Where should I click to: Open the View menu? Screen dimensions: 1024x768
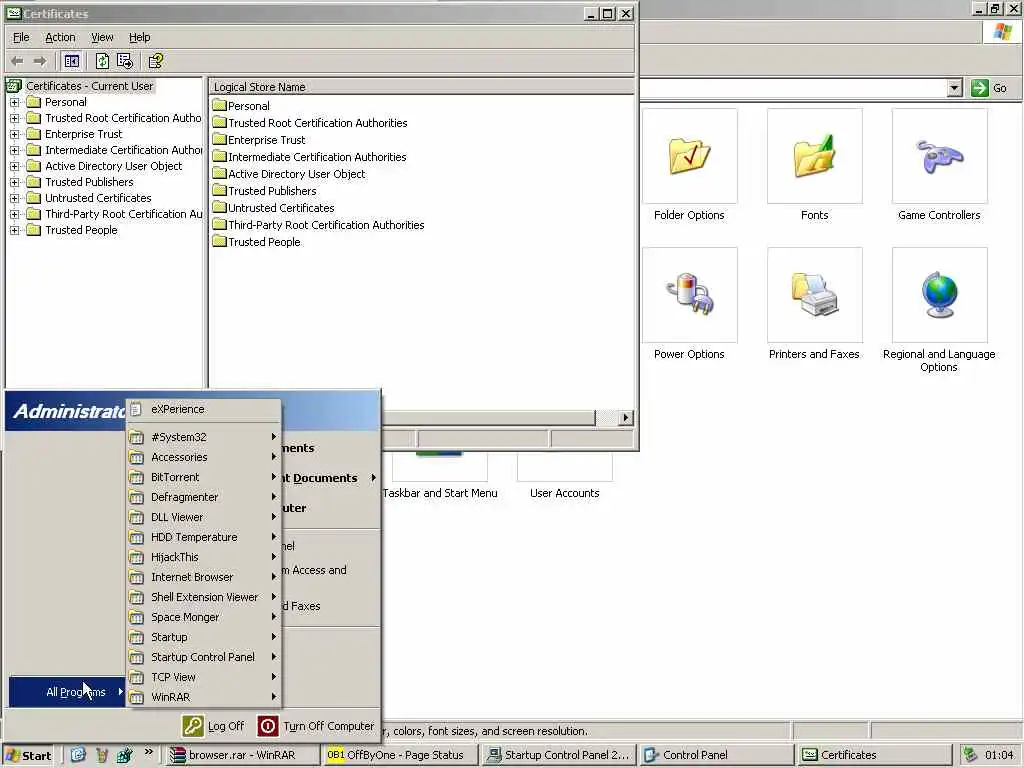[x=102, y=37]
